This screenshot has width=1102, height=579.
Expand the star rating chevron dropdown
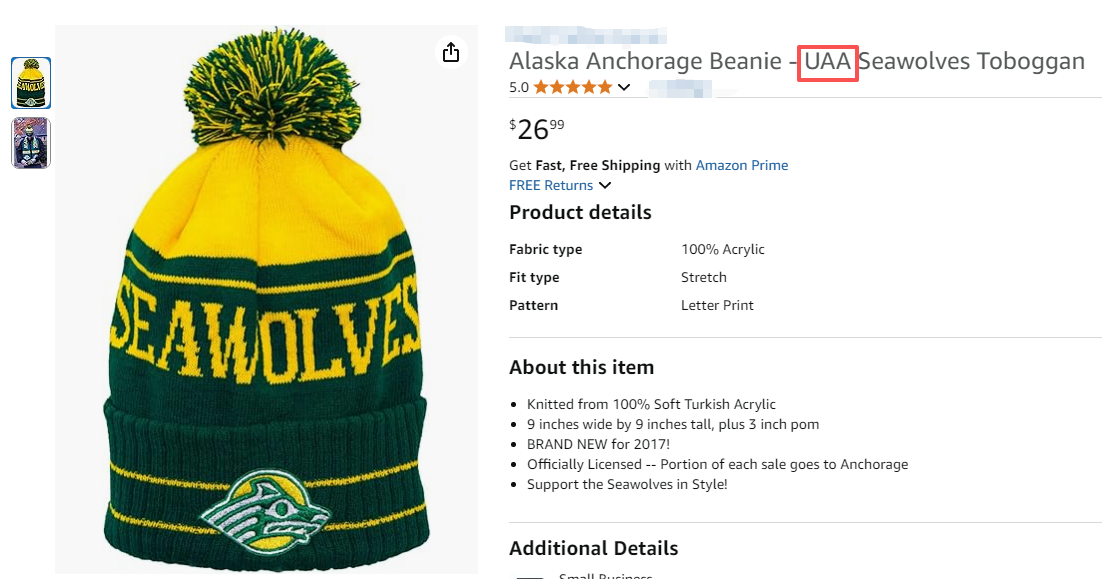624,87
